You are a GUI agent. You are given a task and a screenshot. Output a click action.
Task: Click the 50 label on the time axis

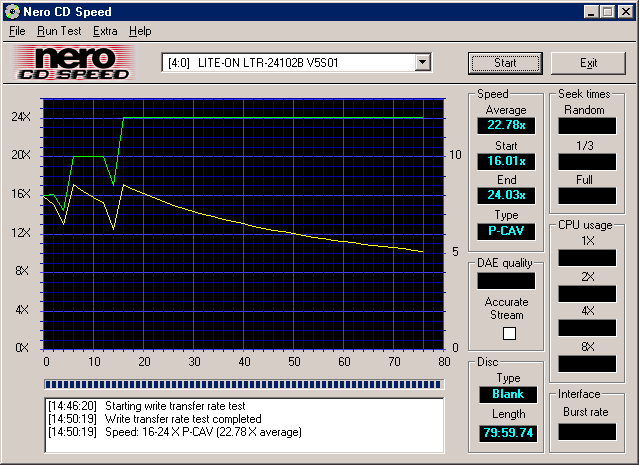(x=294, y=362)
